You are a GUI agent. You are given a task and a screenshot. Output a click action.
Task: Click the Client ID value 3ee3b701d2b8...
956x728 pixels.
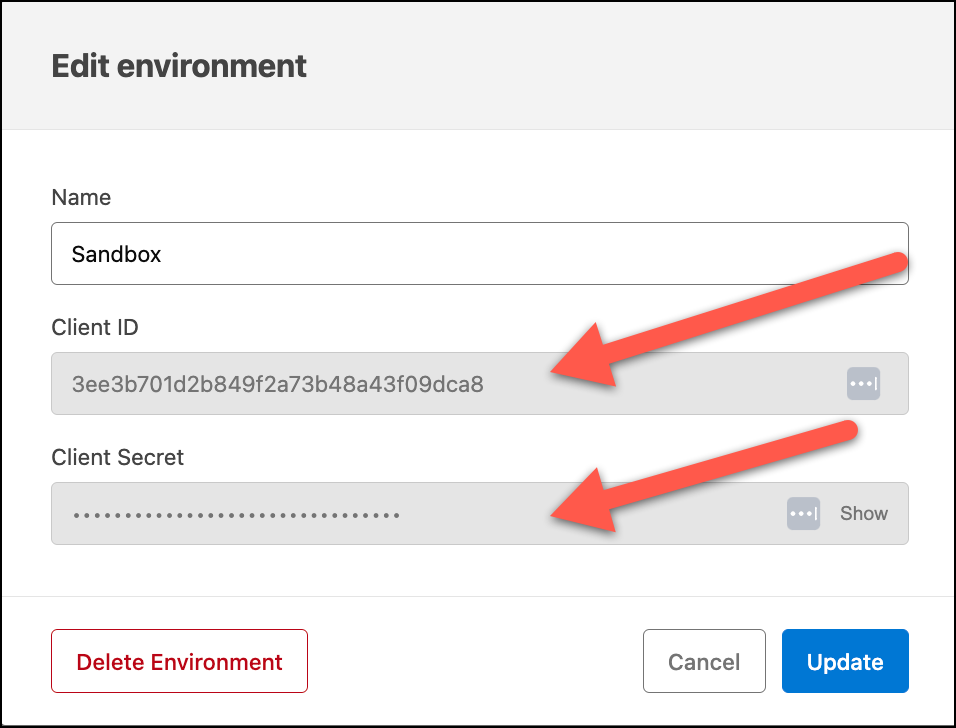click(x=277, y=384)
